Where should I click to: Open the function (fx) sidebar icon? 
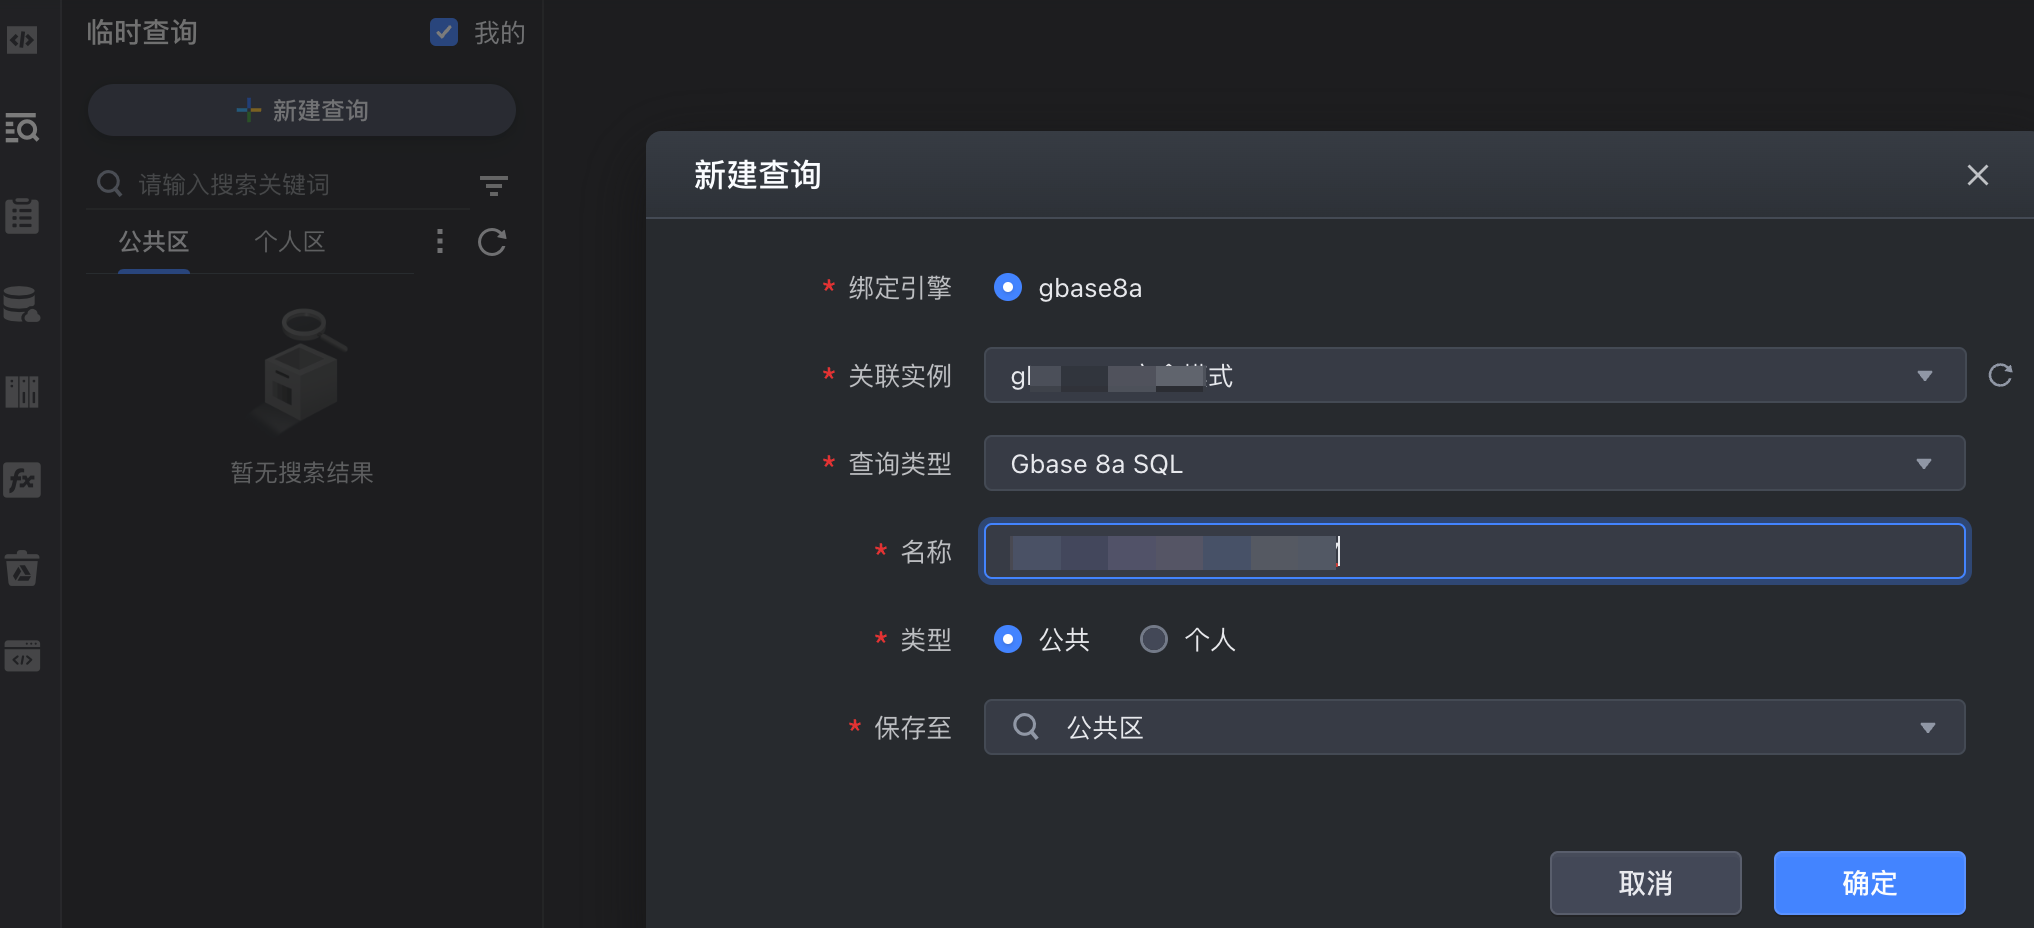coord(22,480)
